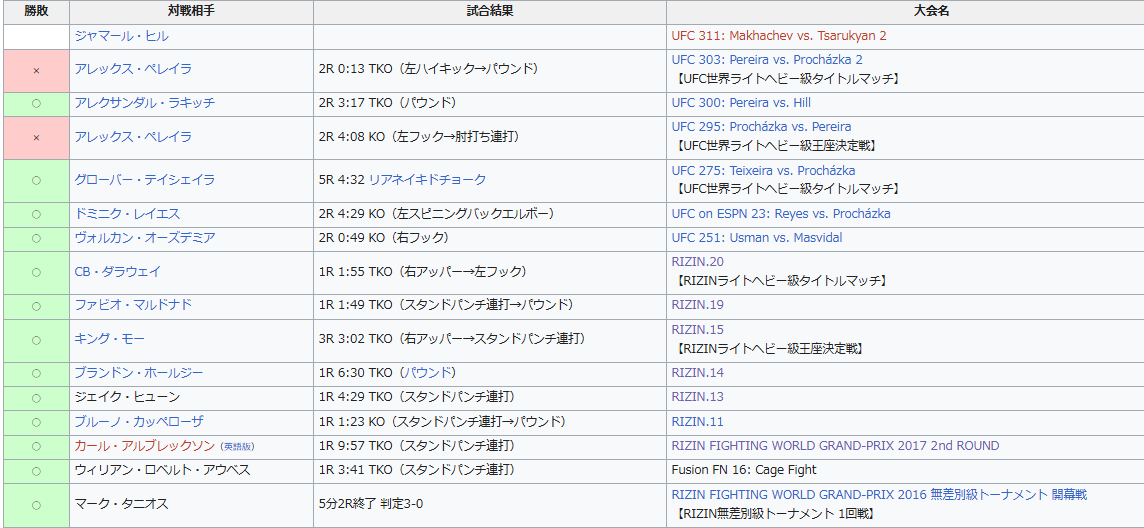The height and width of the screenshot is (528, 1144).
Task: Open the RIZIN.13 event link
Action: coord(697,397)
